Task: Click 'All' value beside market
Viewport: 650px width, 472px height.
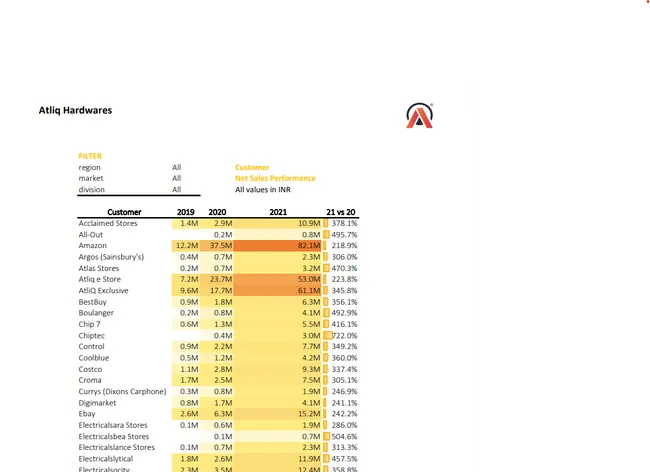Action: pyautogui.click(x=177, y=178)
